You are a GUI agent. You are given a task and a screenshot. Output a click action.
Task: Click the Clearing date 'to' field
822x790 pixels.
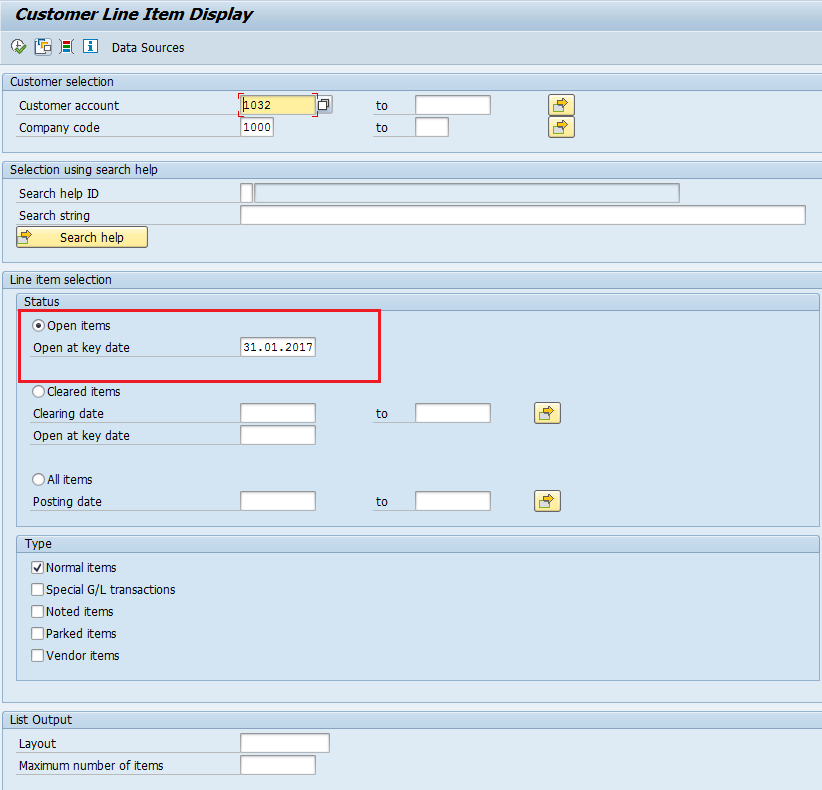pos(453,413)
